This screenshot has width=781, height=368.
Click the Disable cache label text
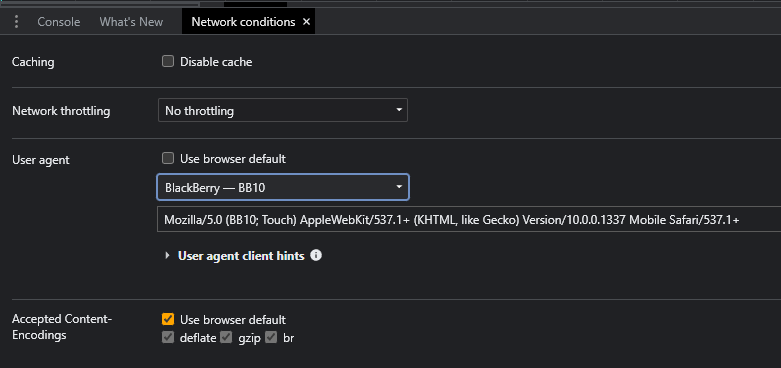click(216, 62)
